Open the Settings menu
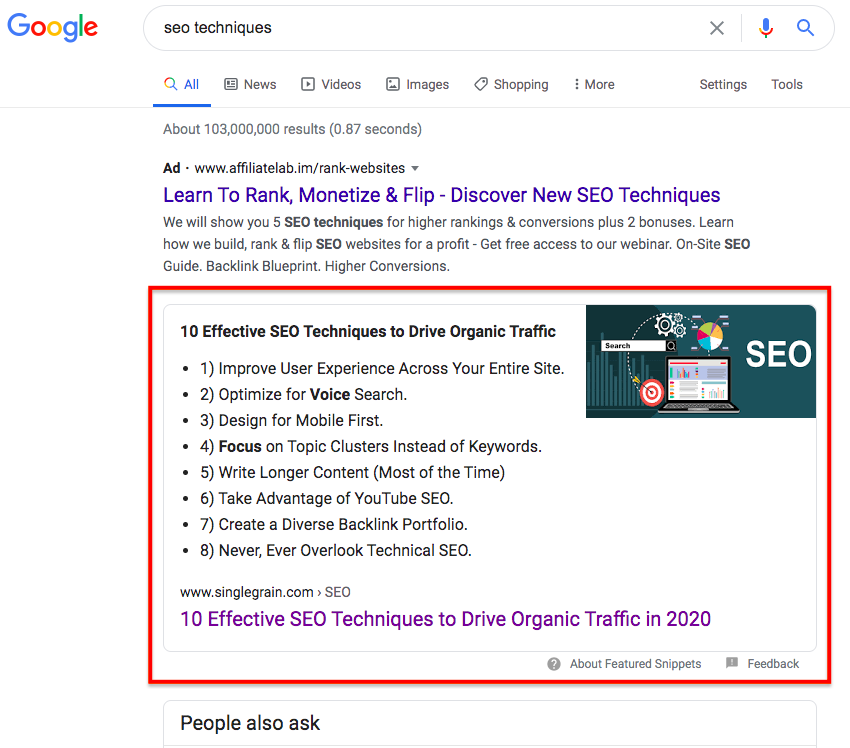 click(x=723, y=84)
